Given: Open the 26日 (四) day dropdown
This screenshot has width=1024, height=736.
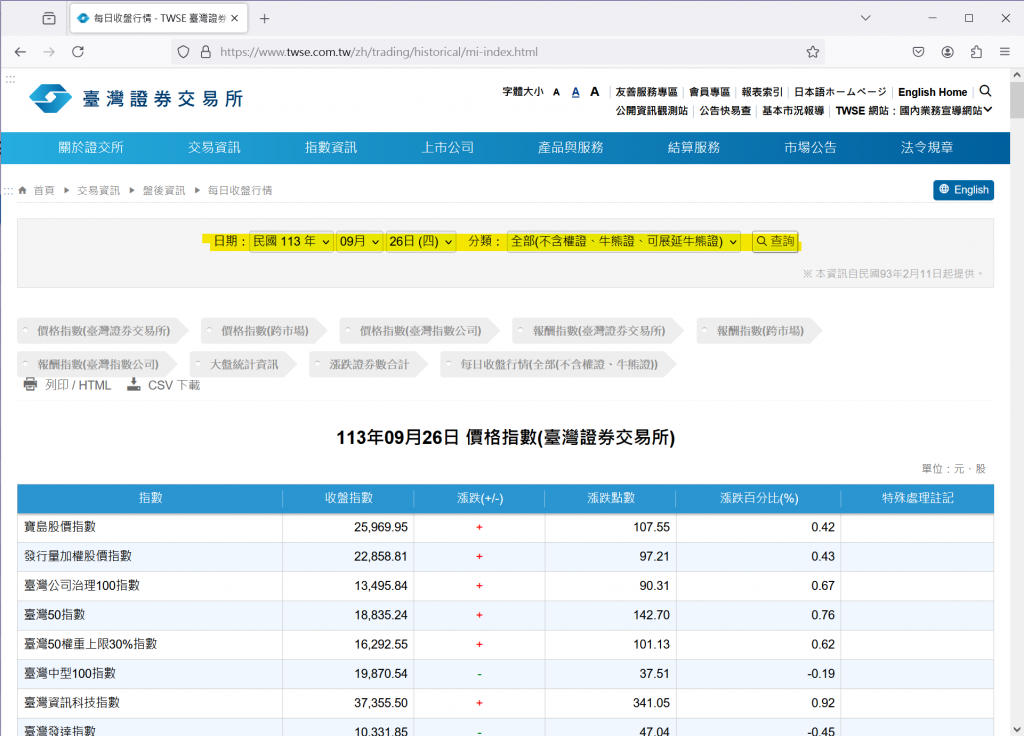Looking at the screenshot, I should pyautogui.click(x=421, y=242).
